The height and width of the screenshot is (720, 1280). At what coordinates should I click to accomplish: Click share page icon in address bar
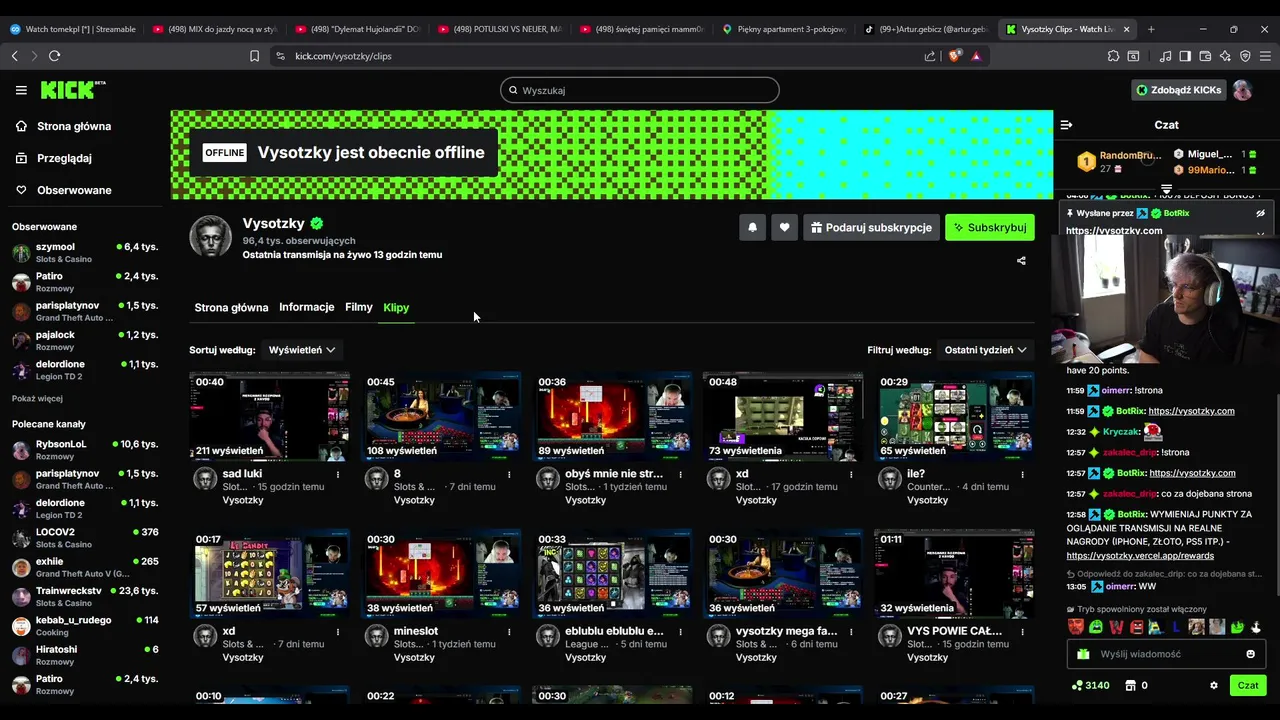(930, 56)
